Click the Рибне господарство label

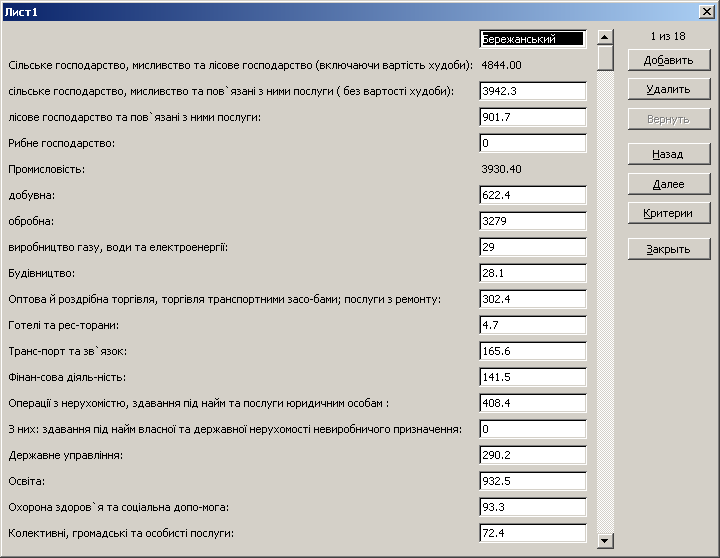coord(62,143)
